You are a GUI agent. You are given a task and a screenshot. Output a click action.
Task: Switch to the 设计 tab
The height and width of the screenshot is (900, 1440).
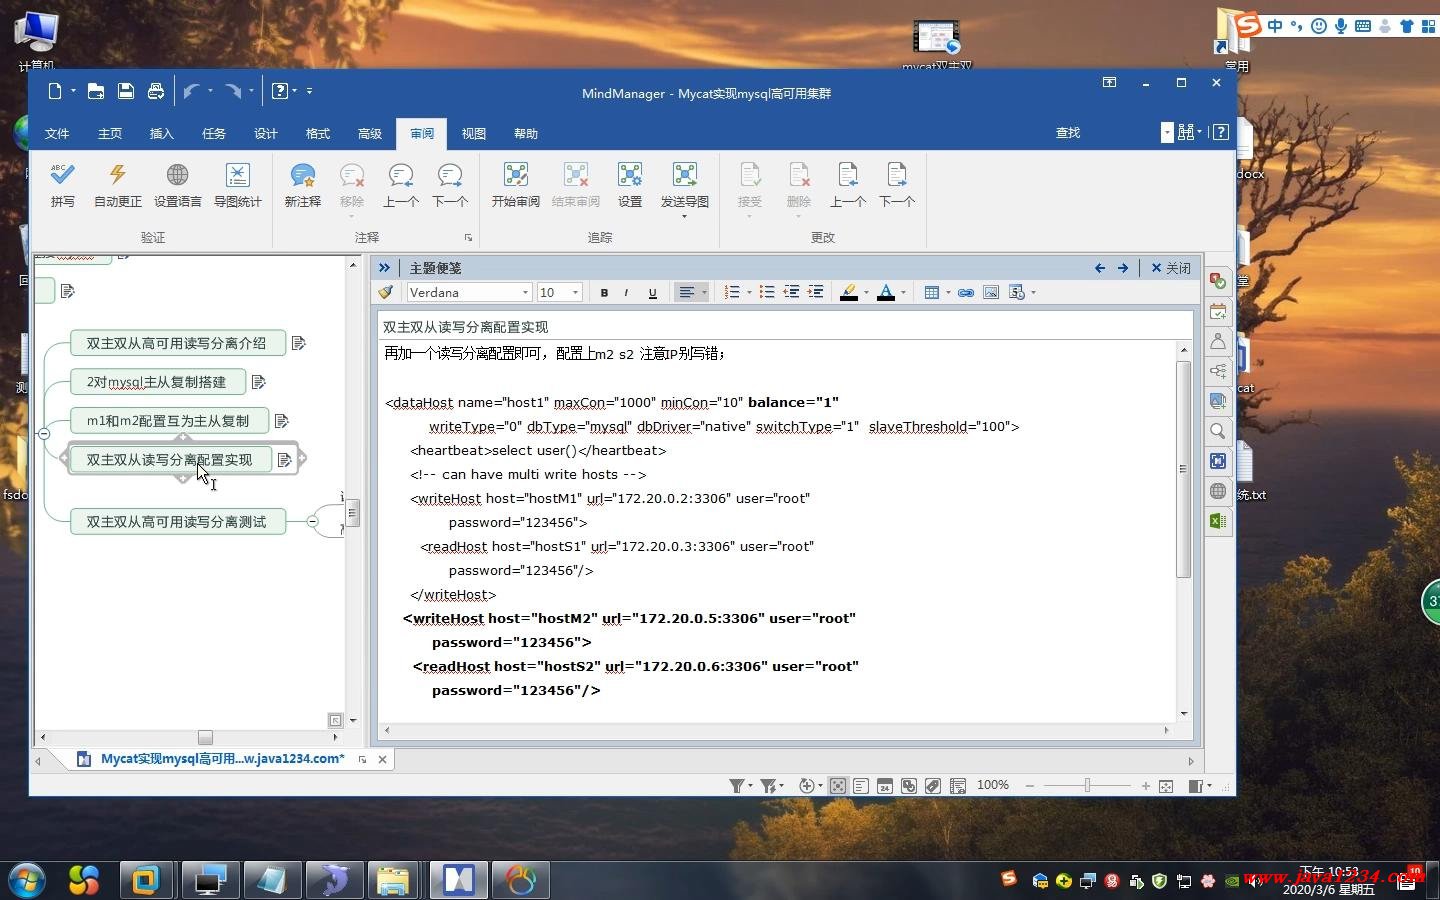pyautogui.click(x=266, y=133)
